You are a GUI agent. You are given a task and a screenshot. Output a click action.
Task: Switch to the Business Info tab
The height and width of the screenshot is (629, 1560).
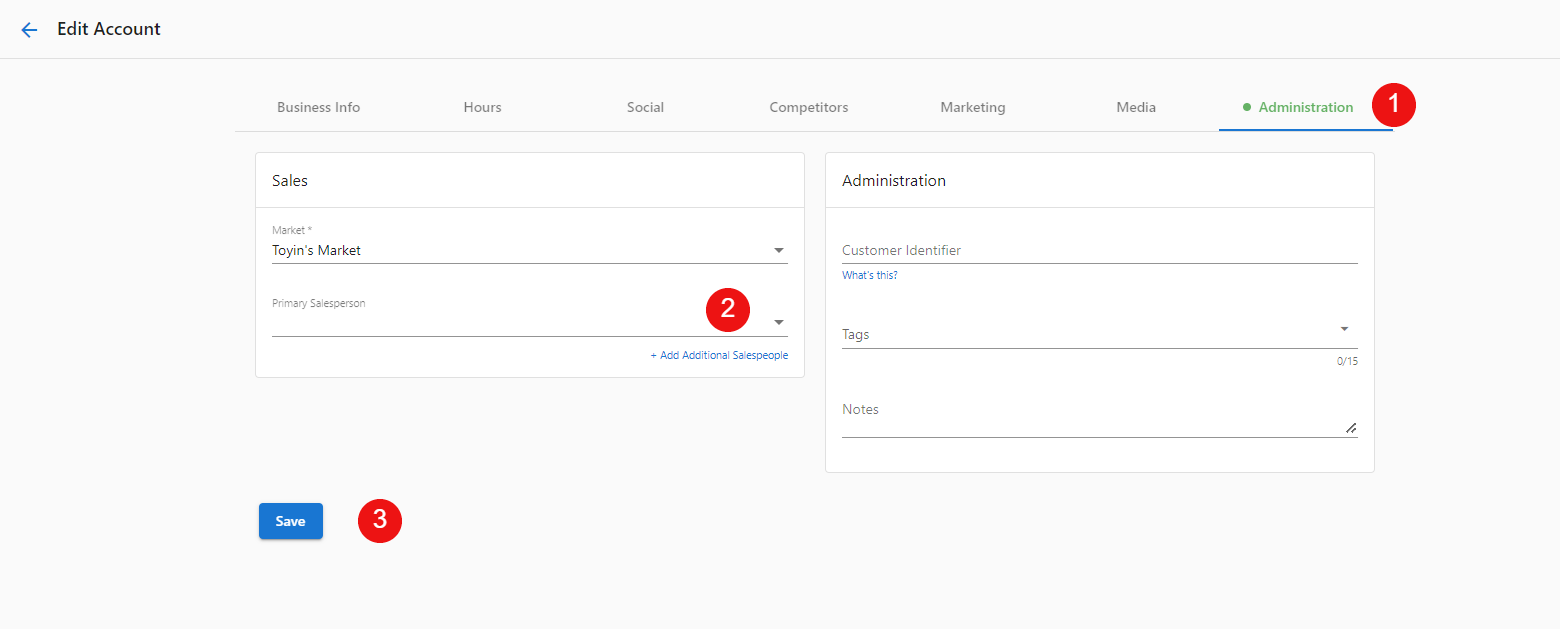318,107
